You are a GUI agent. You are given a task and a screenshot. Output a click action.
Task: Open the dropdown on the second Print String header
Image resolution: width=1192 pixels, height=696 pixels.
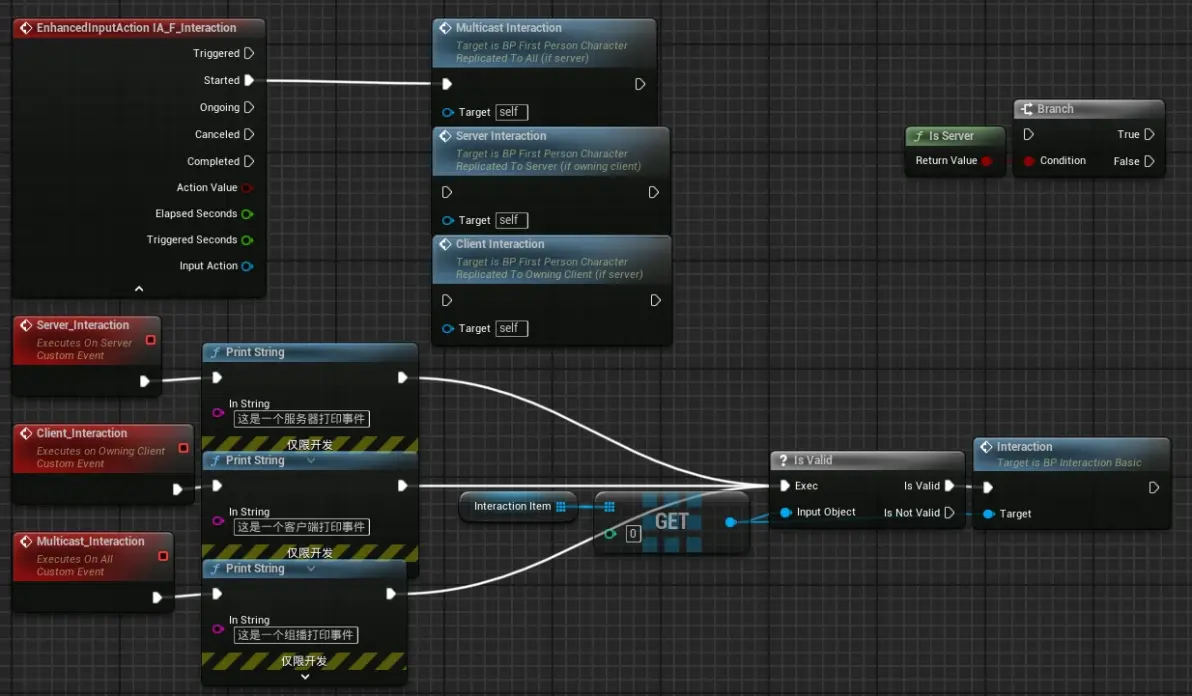[x=310, y=460]
